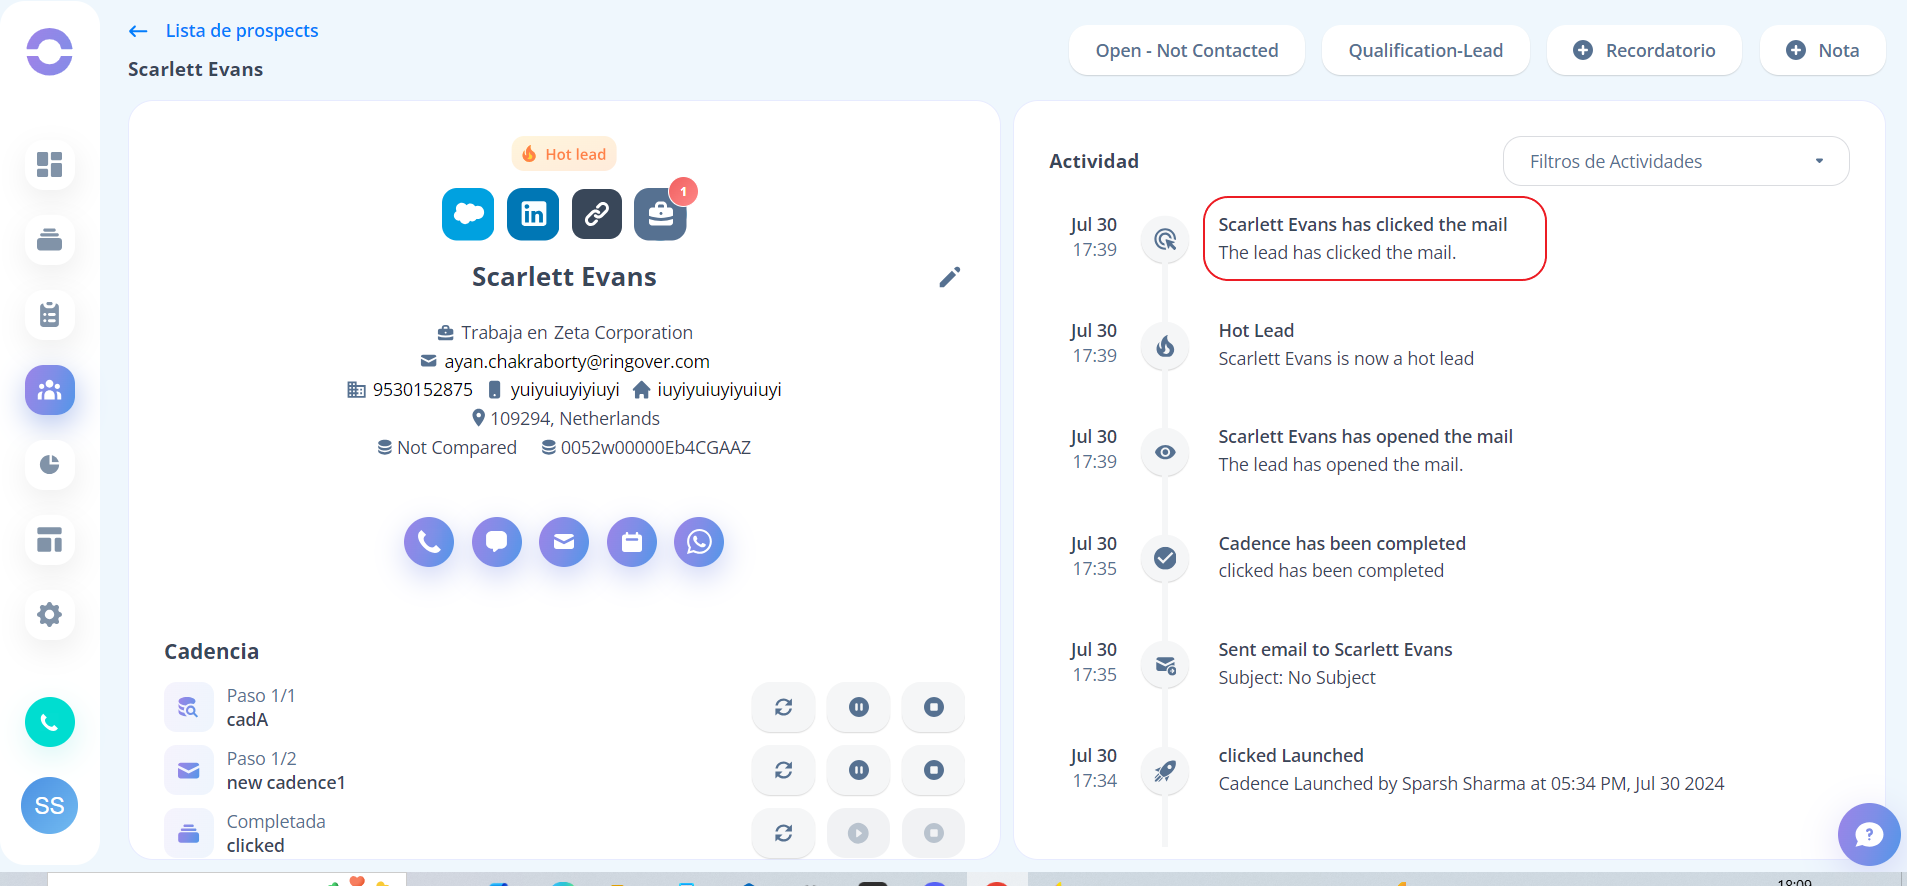
Task: Open the templates layout icon in sidebar
Action: [49, 540]
